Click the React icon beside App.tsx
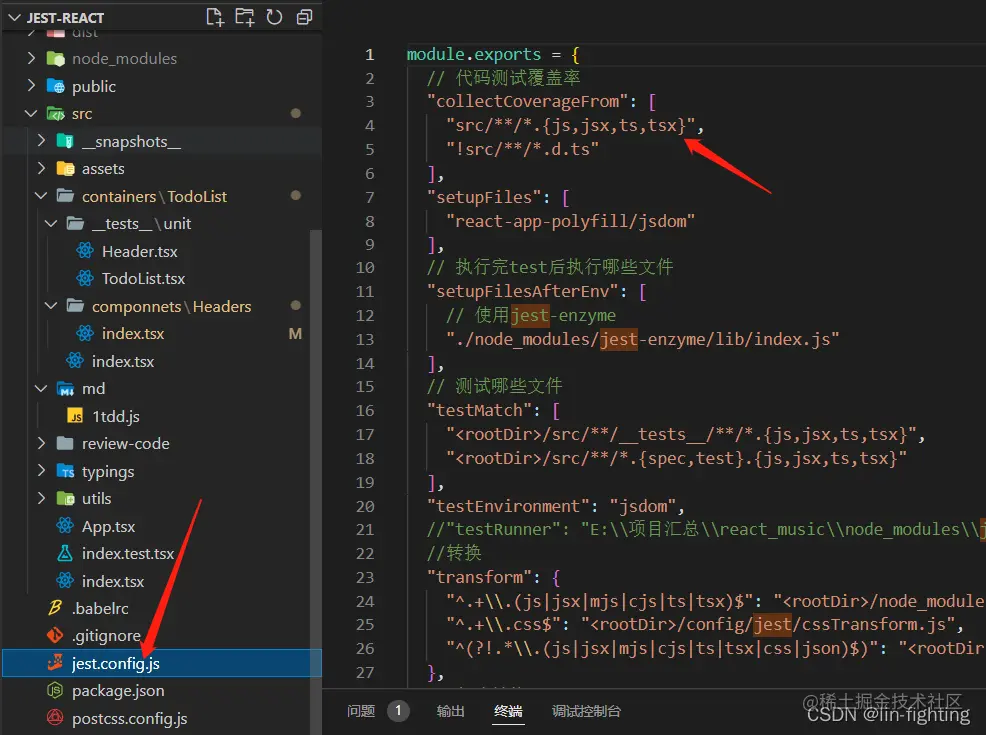The image size is (986, 735). pos(65,526)
